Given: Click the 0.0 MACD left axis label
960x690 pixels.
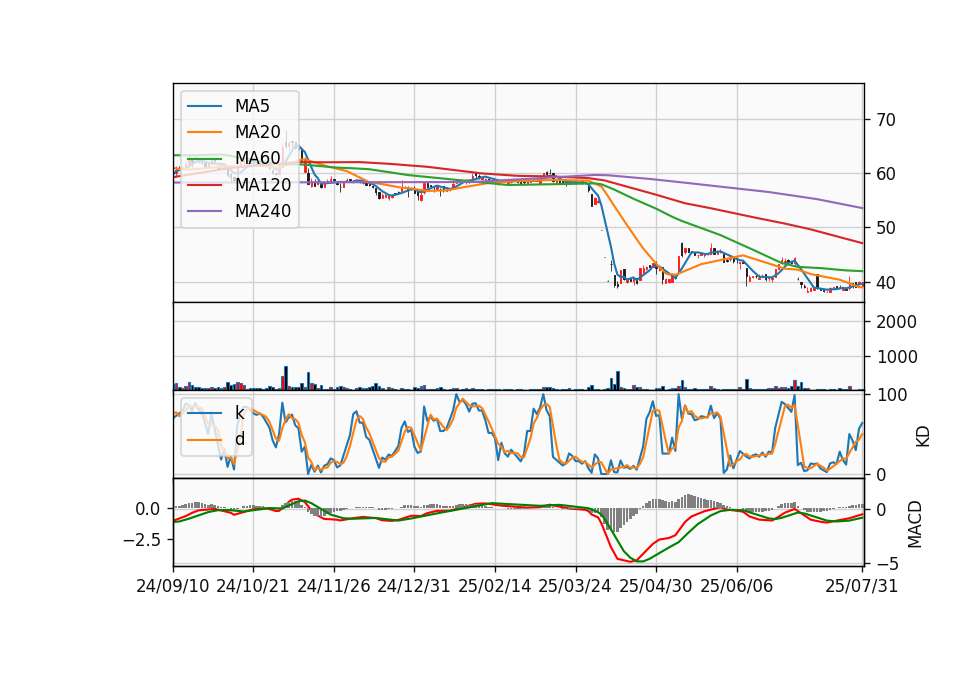Looking at the screenshot, I should pos(148,509).
